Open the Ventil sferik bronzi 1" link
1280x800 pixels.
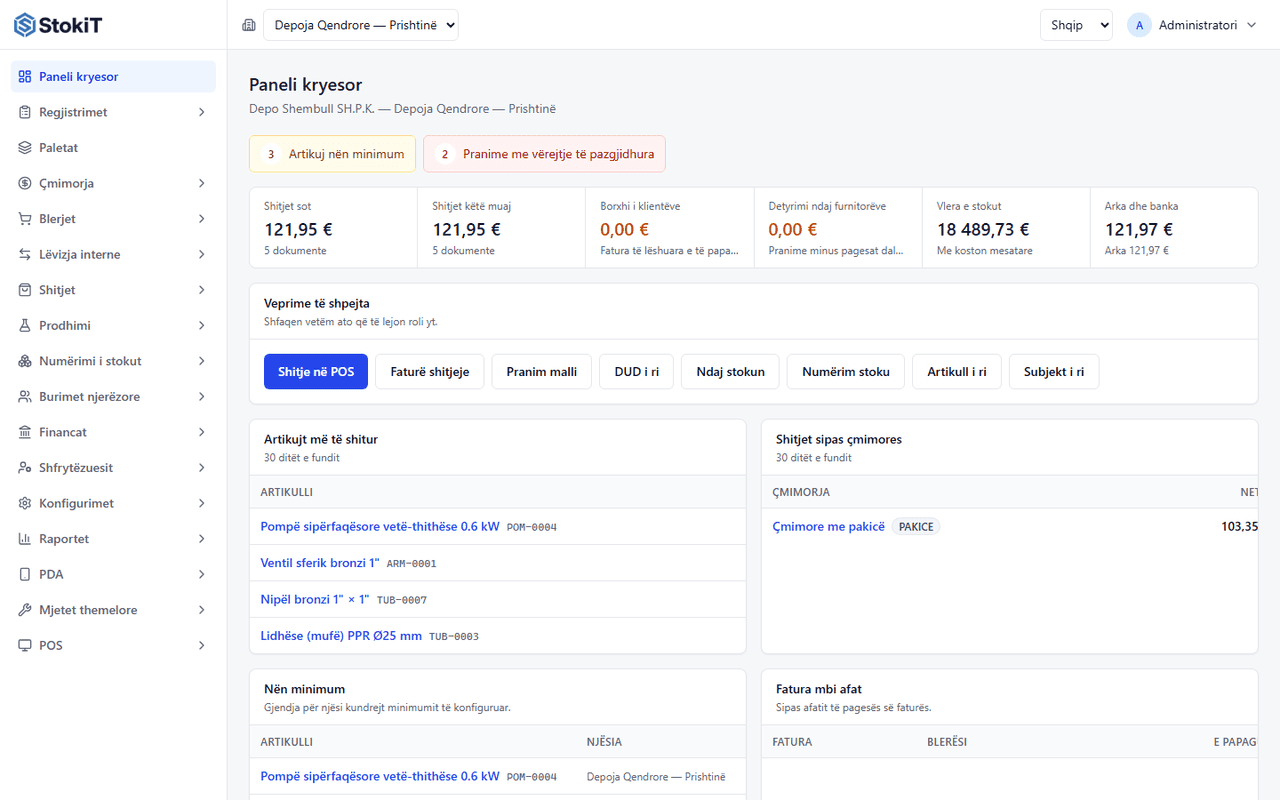(320, 563)
